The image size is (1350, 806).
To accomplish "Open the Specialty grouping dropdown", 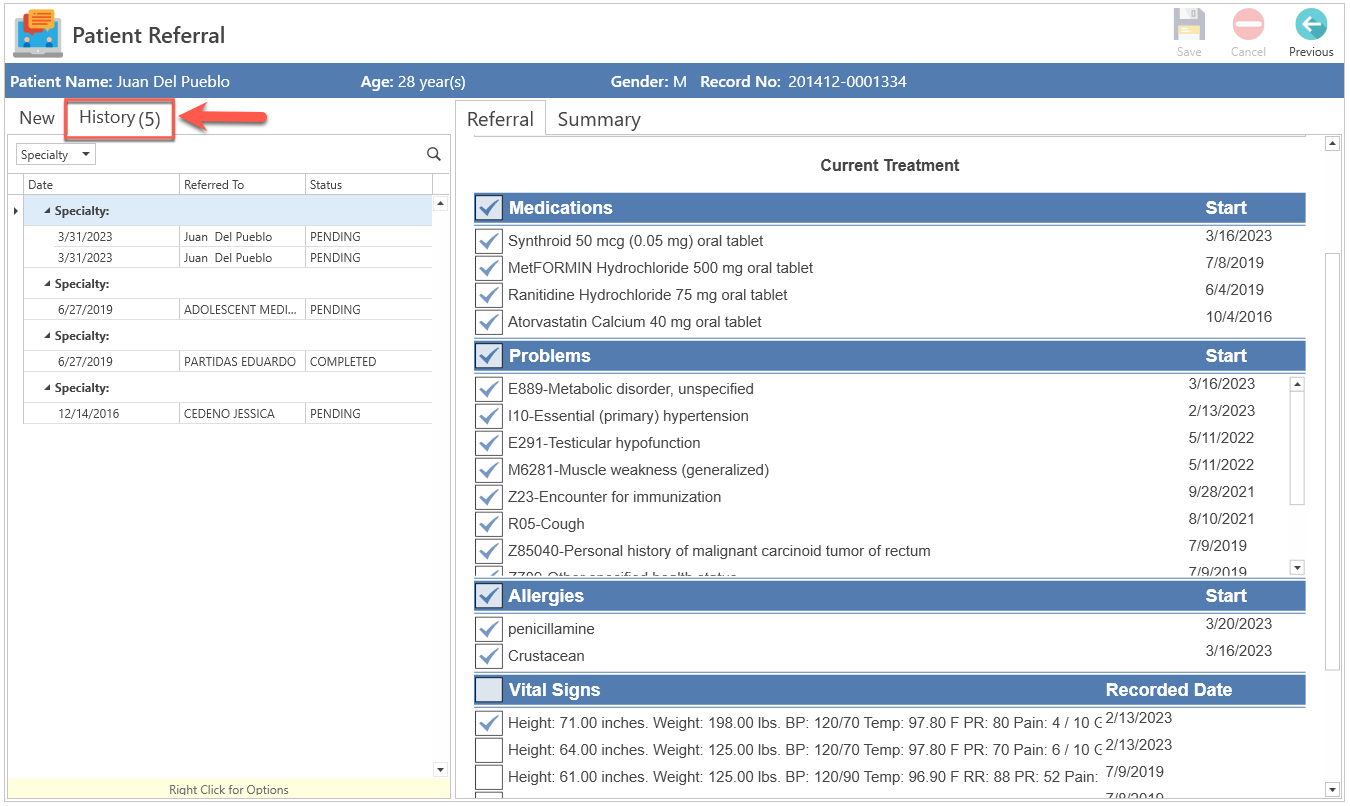I will [57, 155].
